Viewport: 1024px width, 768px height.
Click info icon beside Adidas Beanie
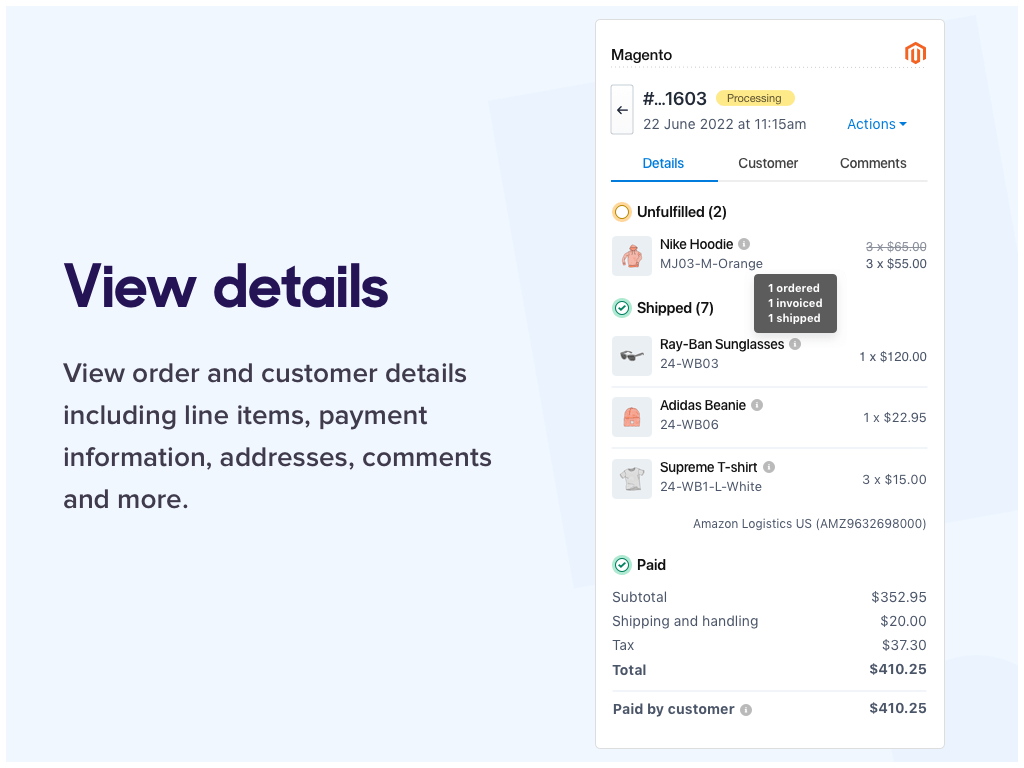pyautogui.click(x=757, y=404)
